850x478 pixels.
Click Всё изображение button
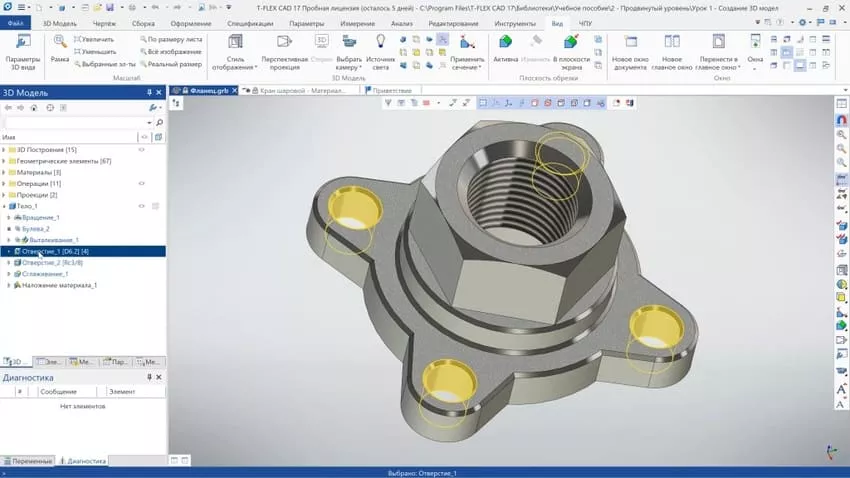(x=170, y=51)
